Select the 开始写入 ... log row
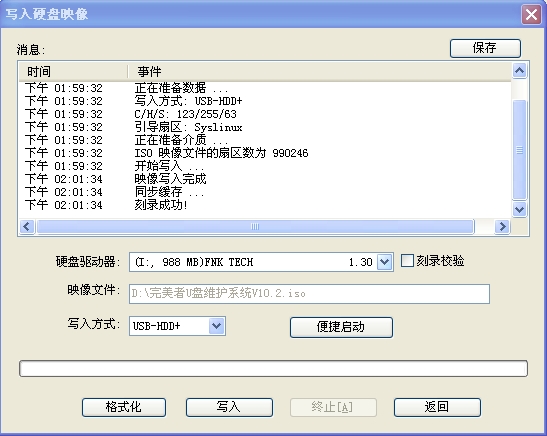Image resolution: width=547 pixels, height=436 pixels. (x=265, y=166)
